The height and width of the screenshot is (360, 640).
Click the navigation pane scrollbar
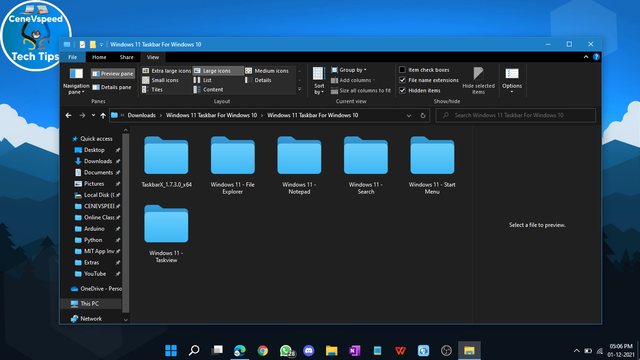(126, 223)
